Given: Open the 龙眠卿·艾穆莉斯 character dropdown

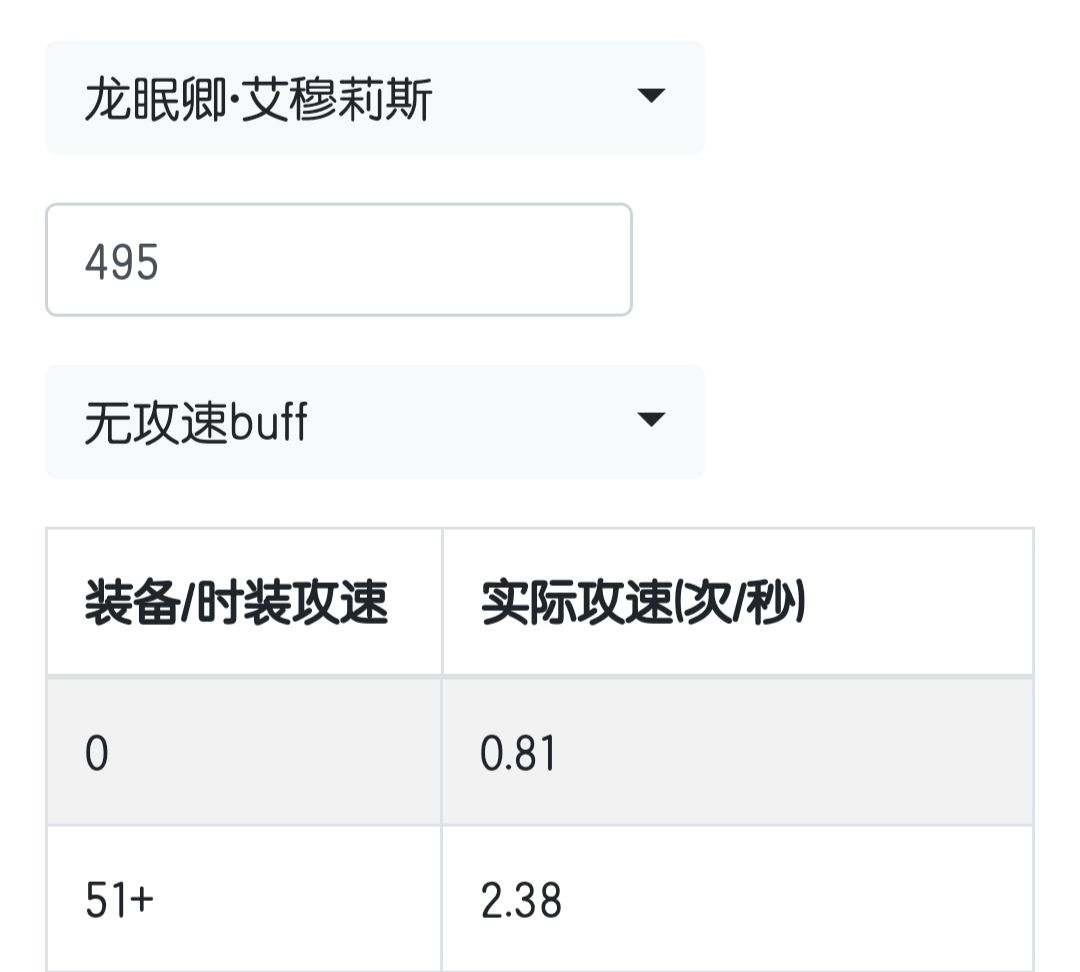Looking at the screenshot, I should pyautogui.click(x=374, y=98).
